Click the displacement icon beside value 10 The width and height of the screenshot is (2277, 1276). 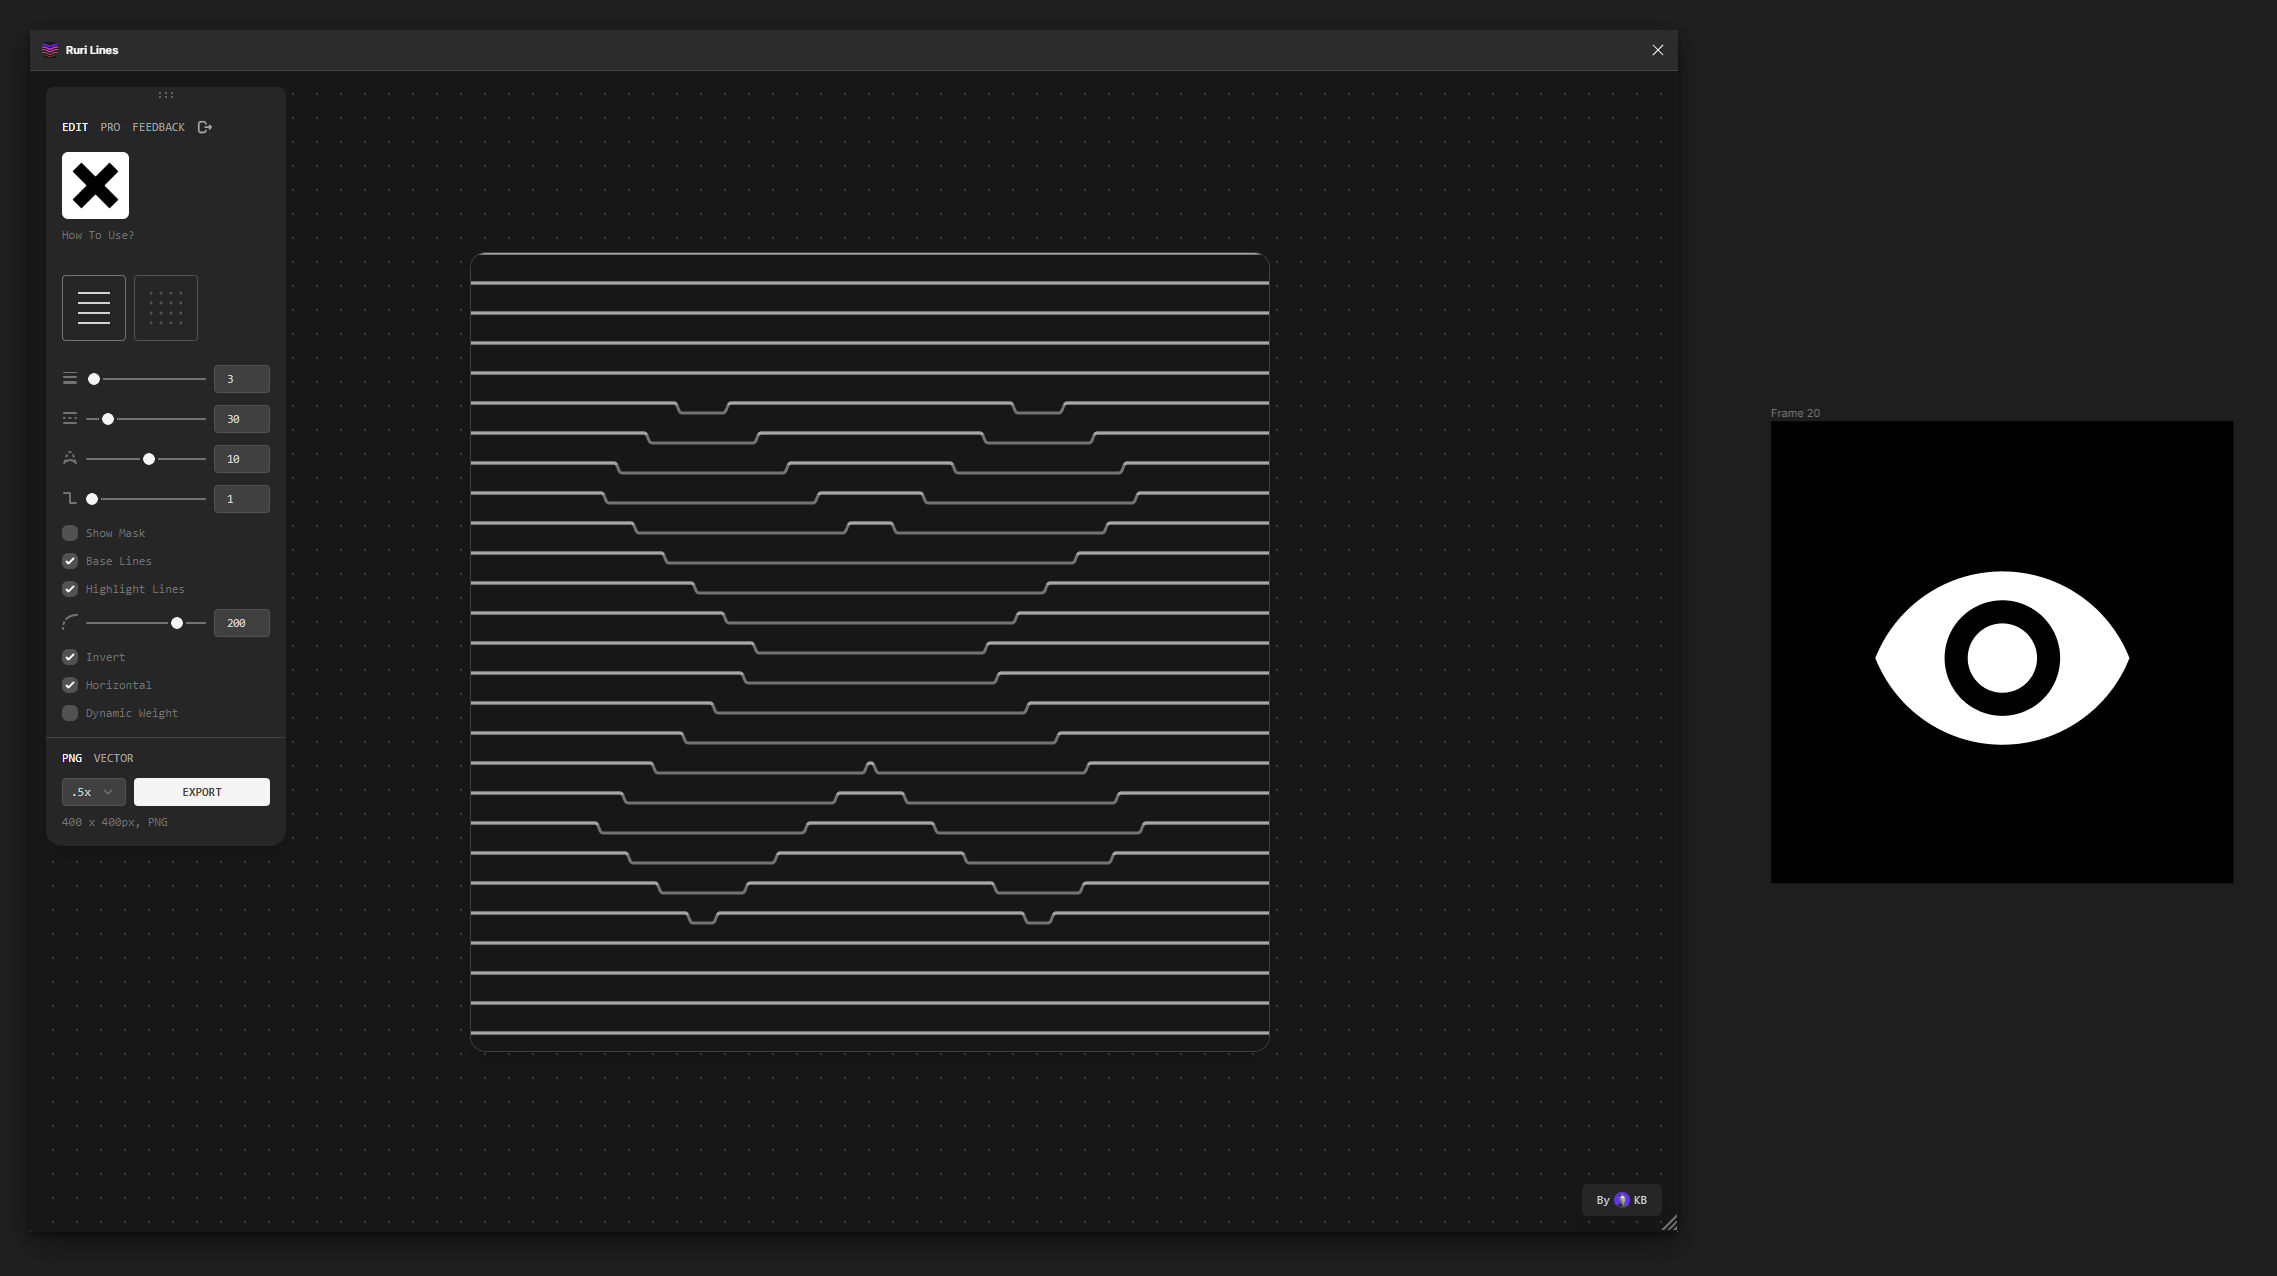click(70, 458)
